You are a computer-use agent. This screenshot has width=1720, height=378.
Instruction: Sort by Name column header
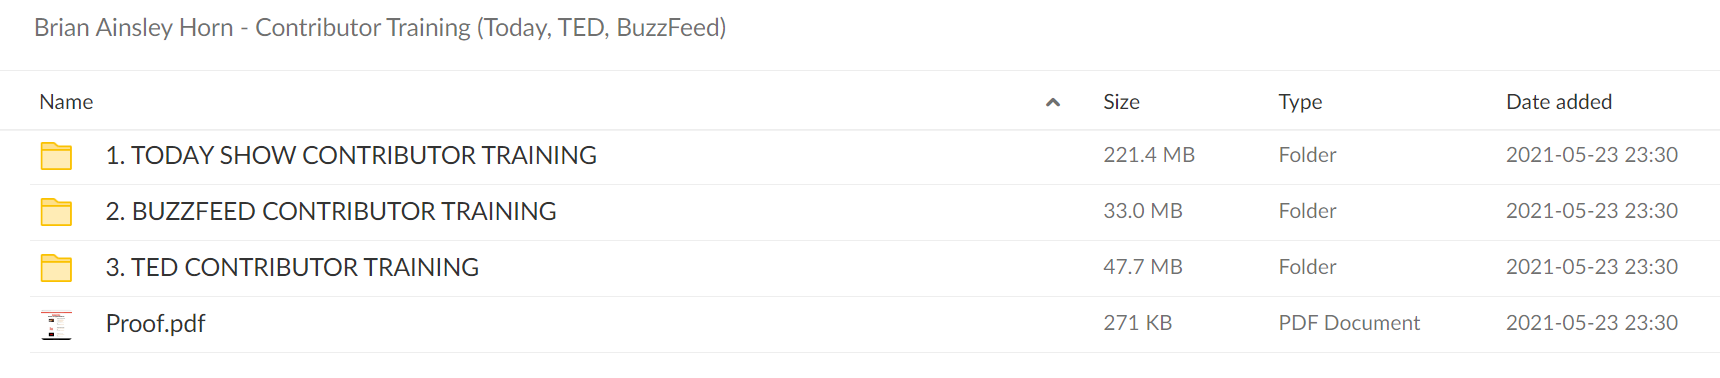[66, 102]
